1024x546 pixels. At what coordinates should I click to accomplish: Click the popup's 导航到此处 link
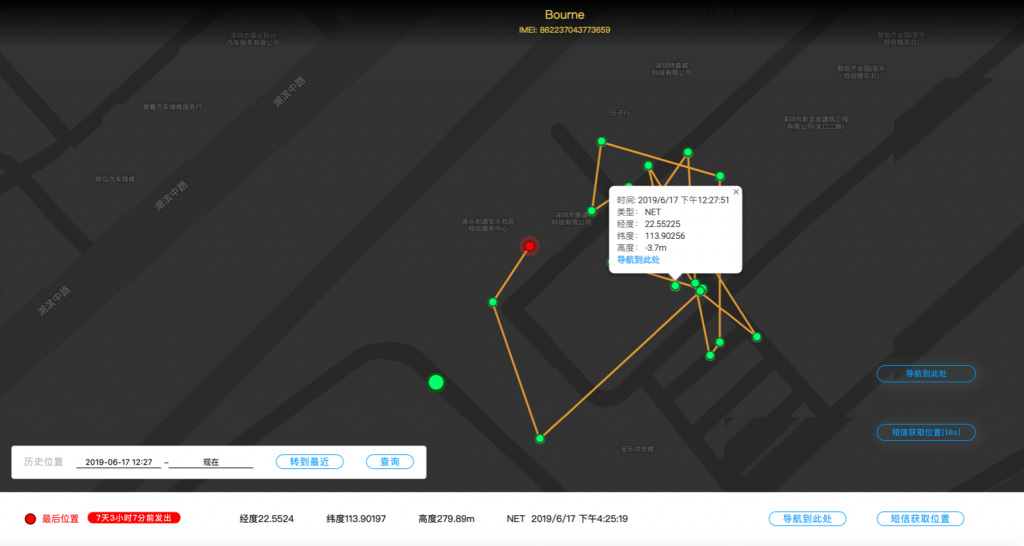point(638,260)
